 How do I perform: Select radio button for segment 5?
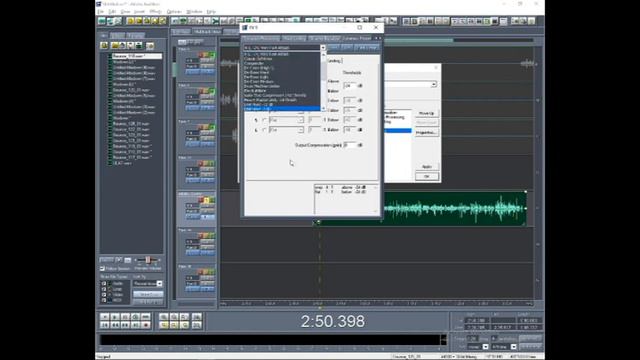tap(264, 120)
